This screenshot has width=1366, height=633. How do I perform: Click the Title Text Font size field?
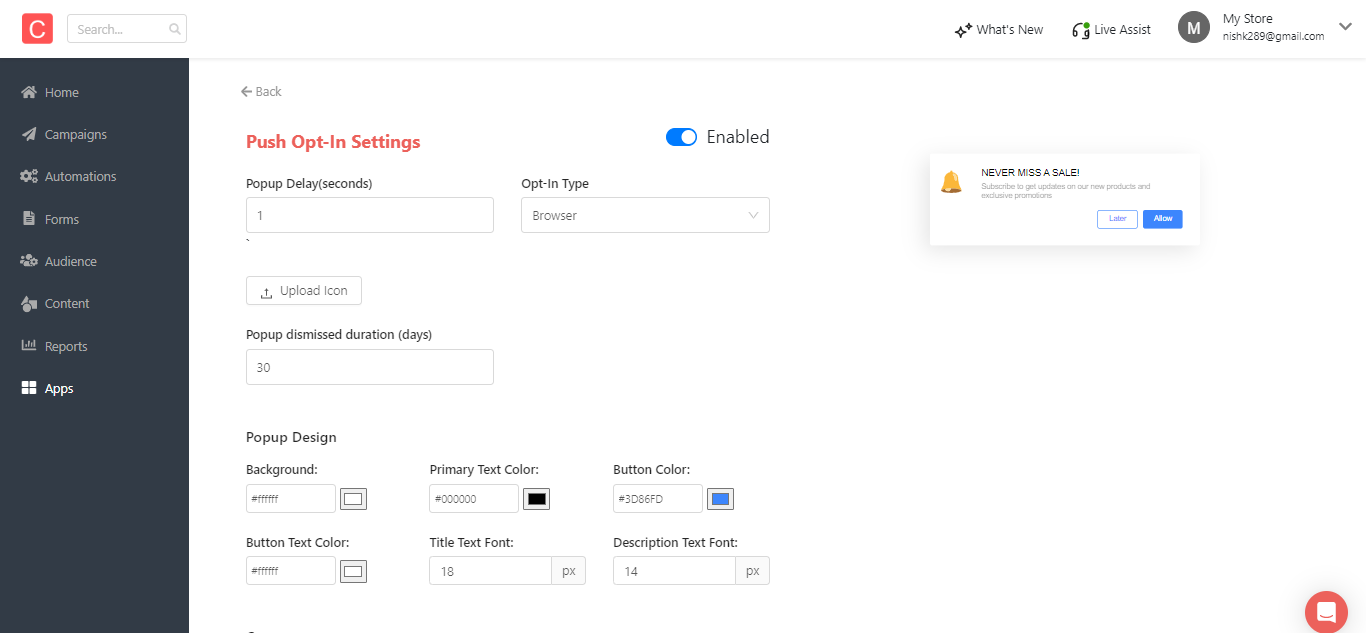tap(490, 571)
